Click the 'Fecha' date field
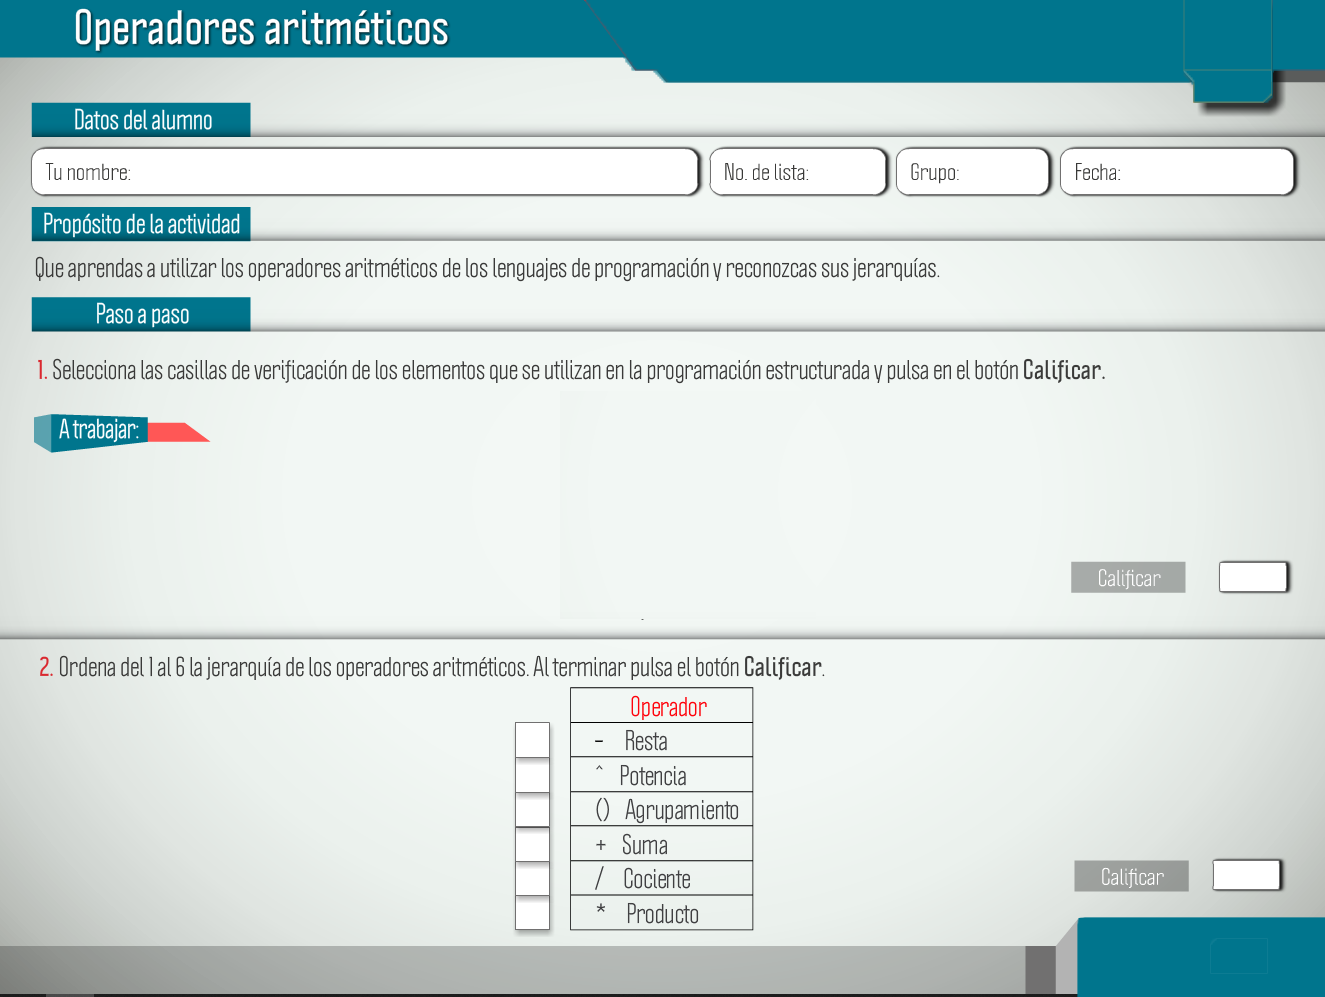Image resolution: width=1325 pixels, height=997 pixels. (1177, 172)
